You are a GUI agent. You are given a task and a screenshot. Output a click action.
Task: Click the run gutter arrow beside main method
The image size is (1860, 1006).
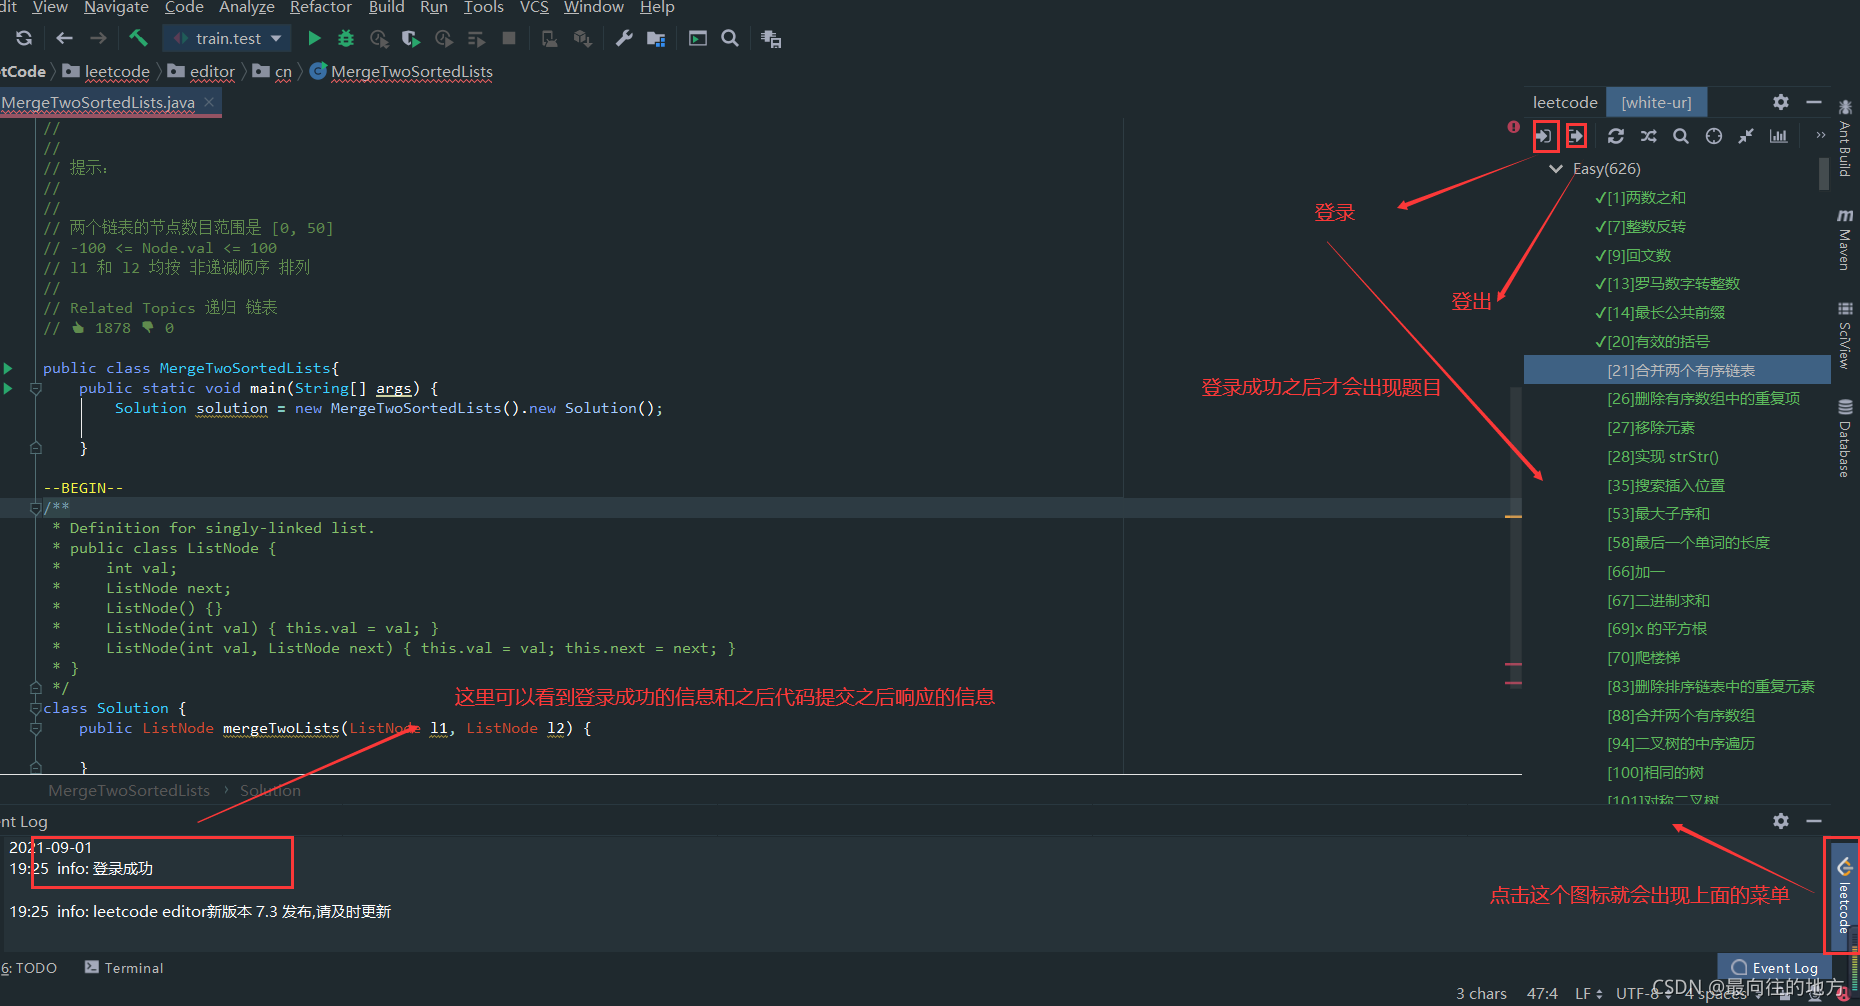tap(8, 388)
